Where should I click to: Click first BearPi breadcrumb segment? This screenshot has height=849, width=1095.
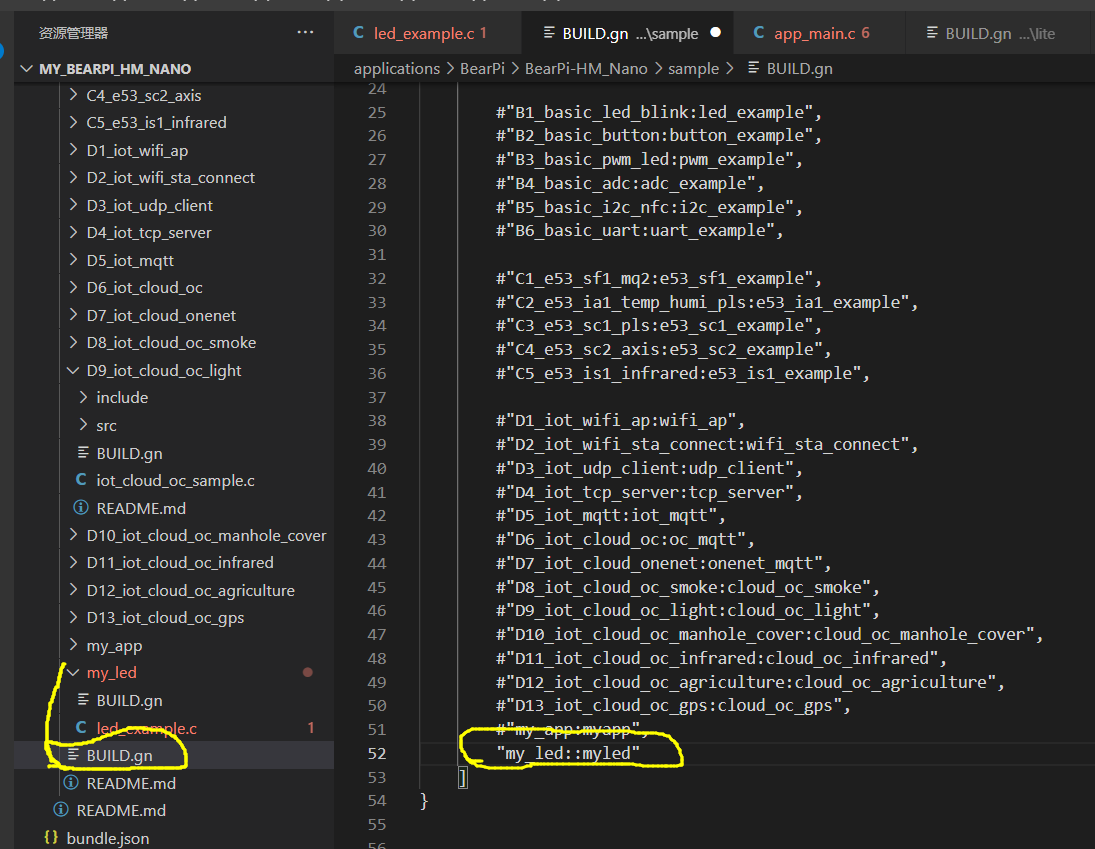point(482,68)
